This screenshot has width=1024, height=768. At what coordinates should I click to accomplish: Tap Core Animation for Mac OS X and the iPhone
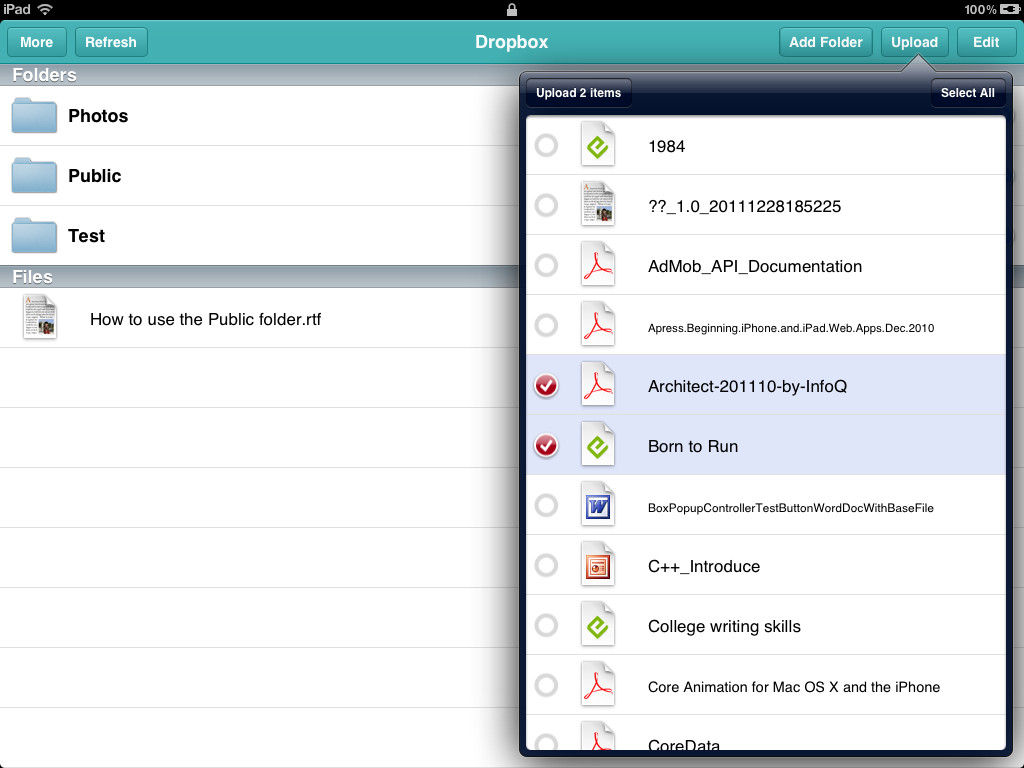pos(794,687)
